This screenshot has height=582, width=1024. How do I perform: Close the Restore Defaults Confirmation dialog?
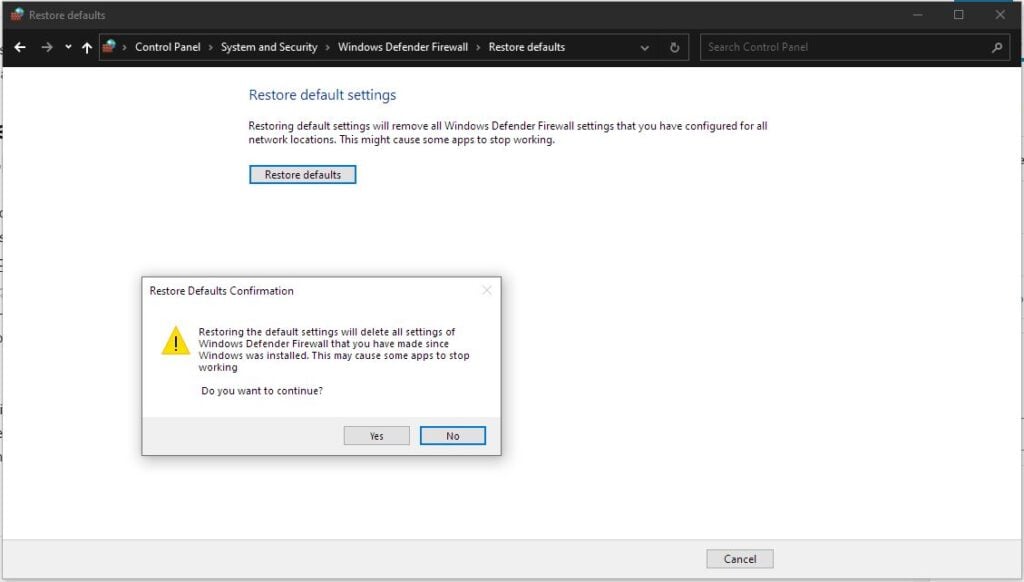(487, 291)
